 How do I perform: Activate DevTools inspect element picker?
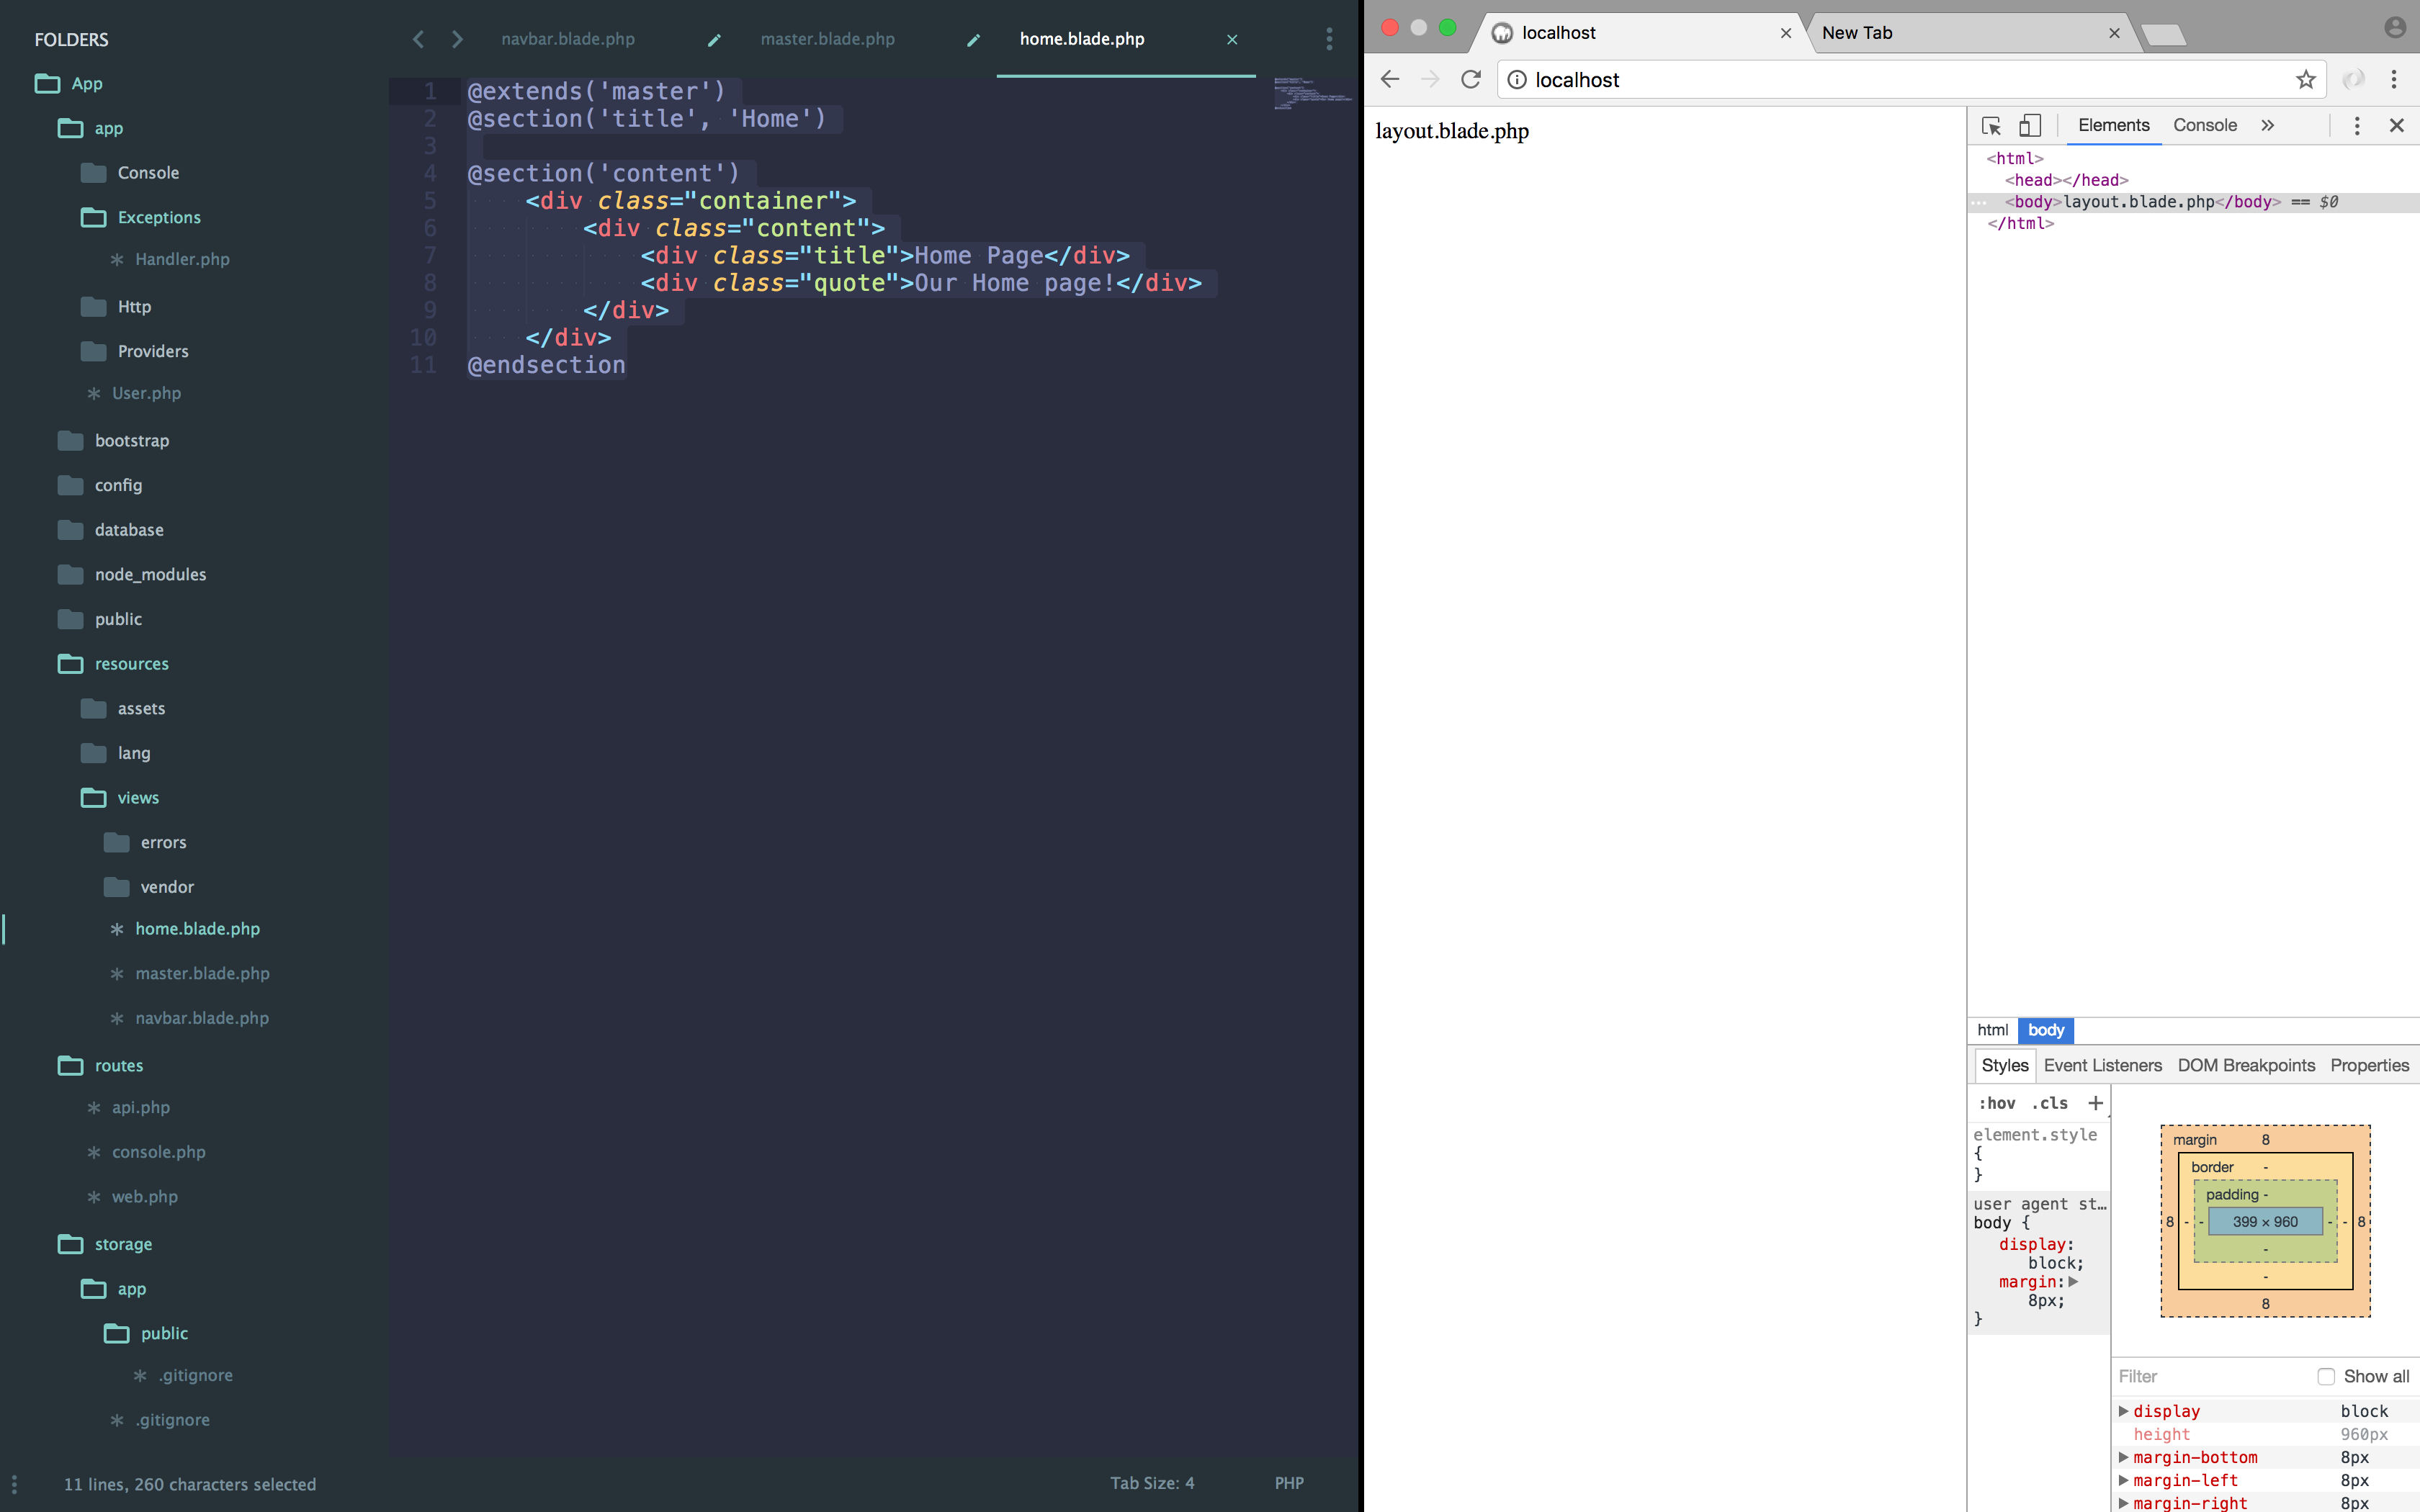(1991, 126)
